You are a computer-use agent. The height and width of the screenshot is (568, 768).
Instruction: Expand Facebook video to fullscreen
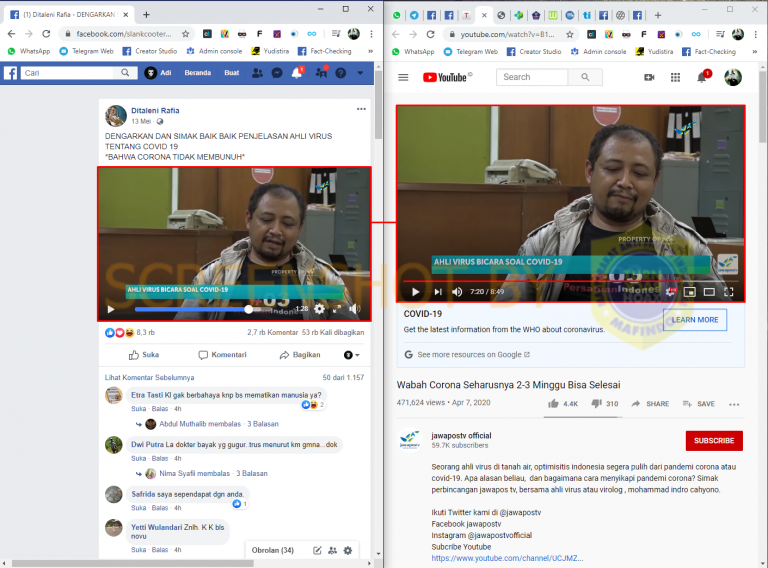(336, 309)
